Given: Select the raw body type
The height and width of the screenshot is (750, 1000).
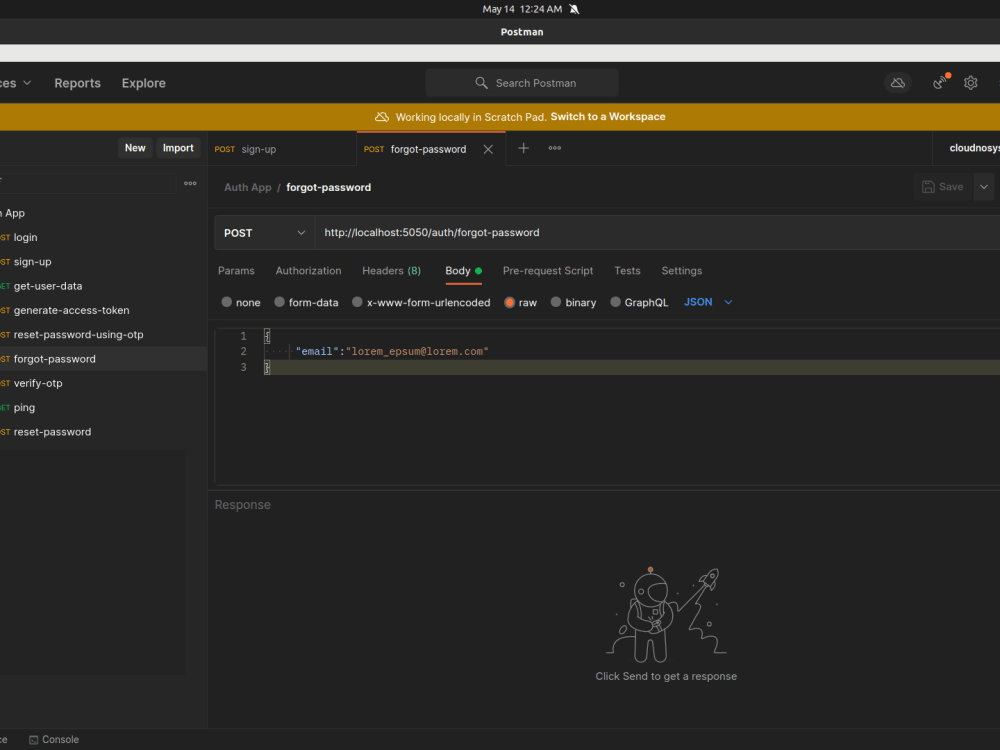Looking at the screenshot, I should point(520,302).
